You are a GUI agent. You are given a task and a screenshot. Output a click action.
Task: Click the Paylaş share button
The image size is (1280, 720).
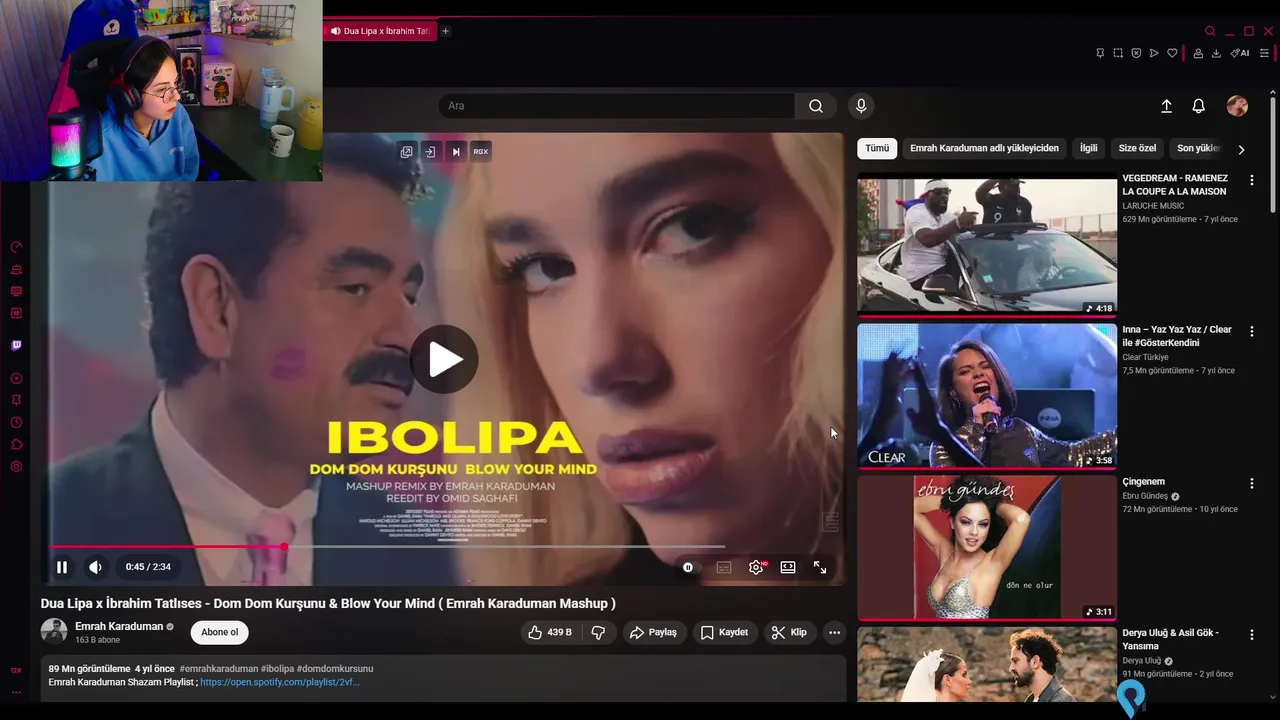click(x=653, y=632)
